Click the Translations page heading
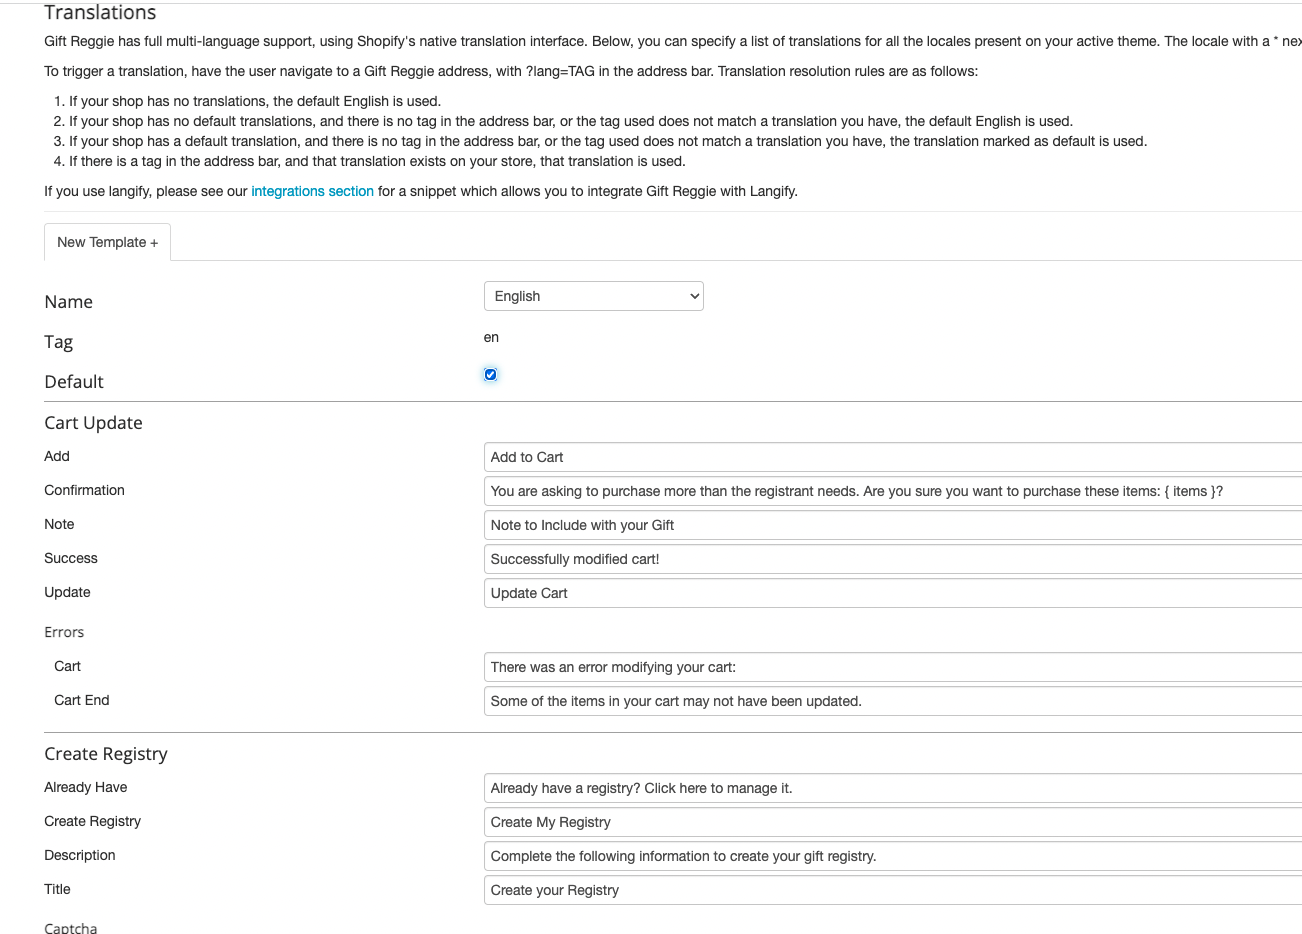 pyautogui.click(x=100, y=12)
